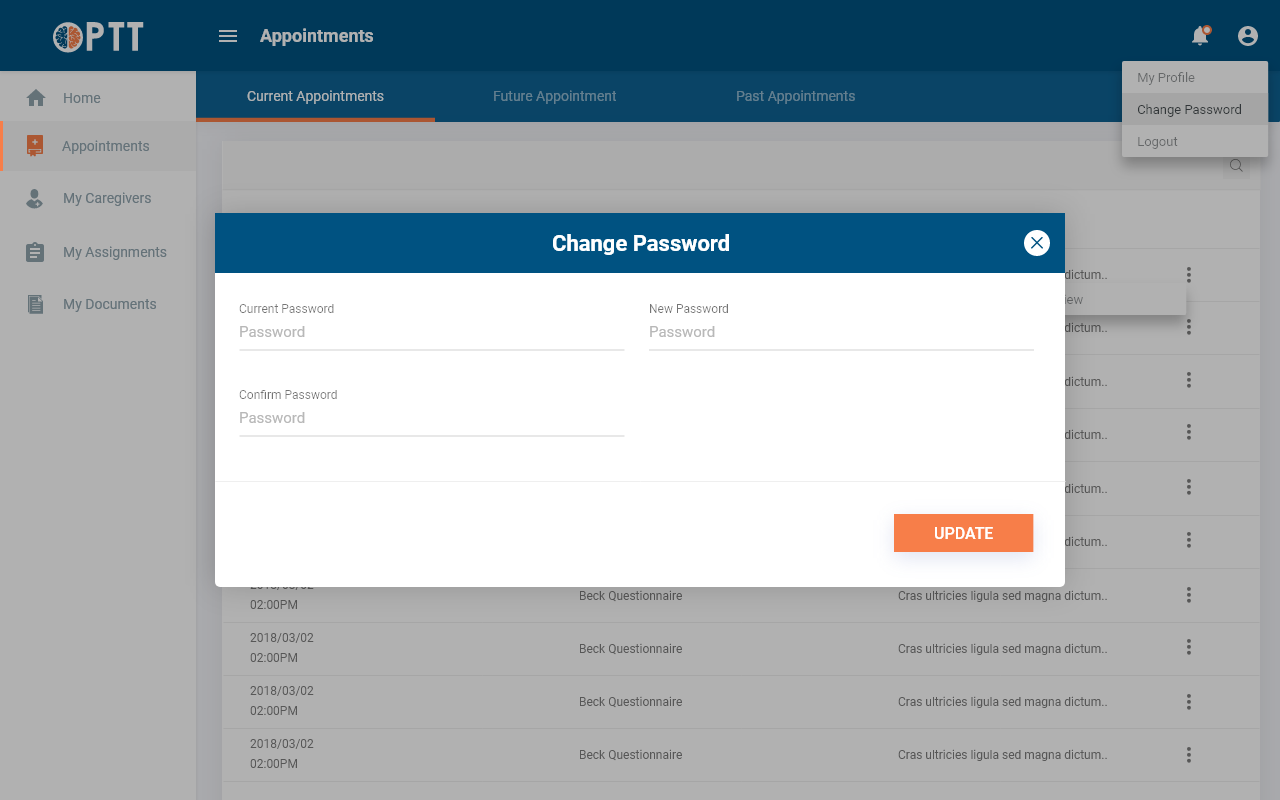The height and width of the screenshot is (800, 1280).
Task: Click the My Assignments clipboard icon
Action: point(35,252)
